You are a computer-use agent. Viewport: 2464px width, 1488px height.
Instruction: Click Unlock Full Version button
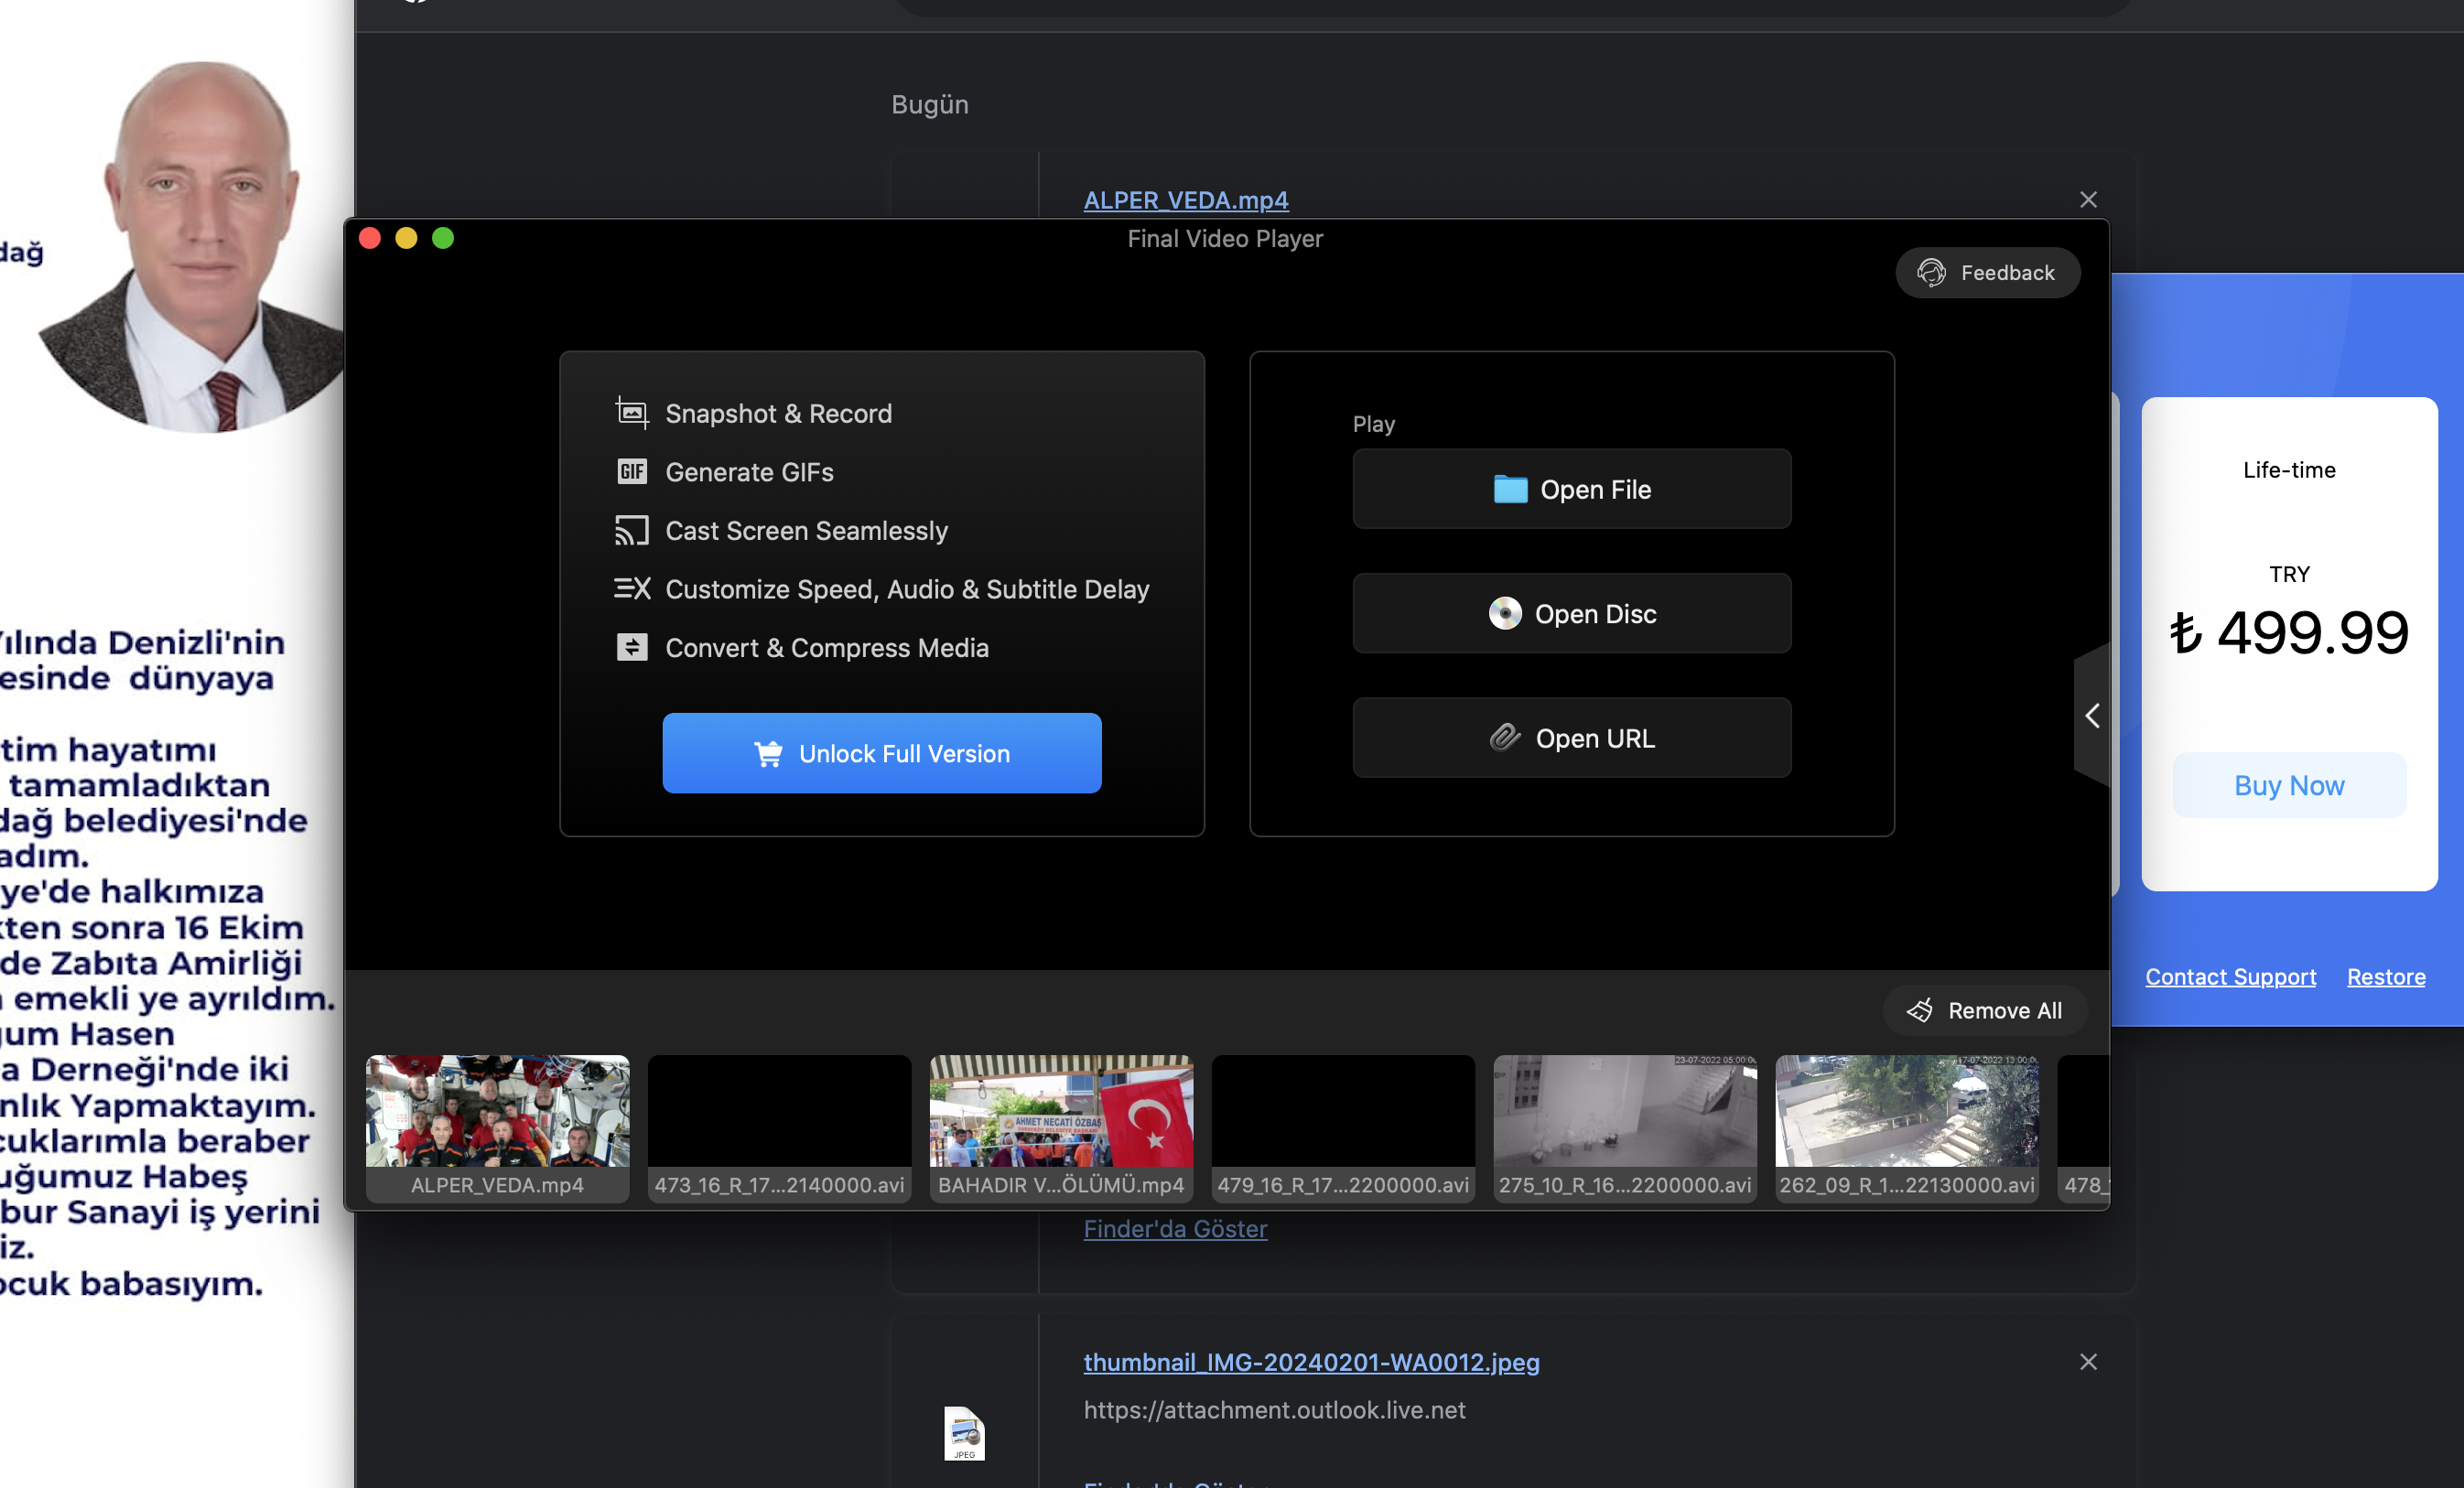(x=881, y=753)
